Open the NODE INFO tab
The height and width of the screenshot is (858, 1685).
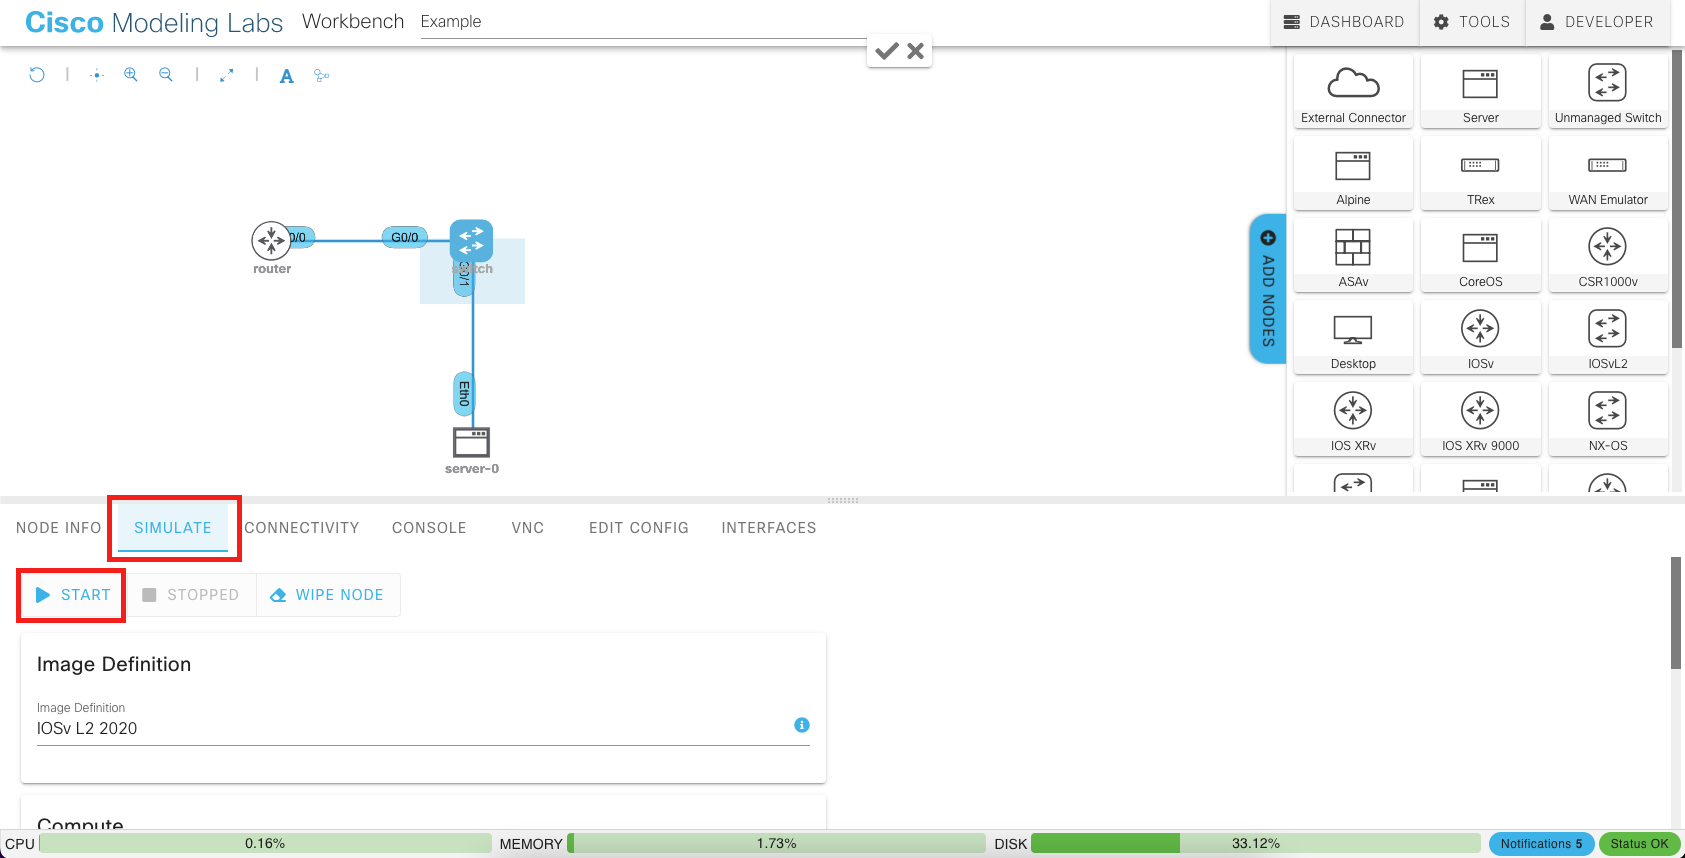[59, 528]
